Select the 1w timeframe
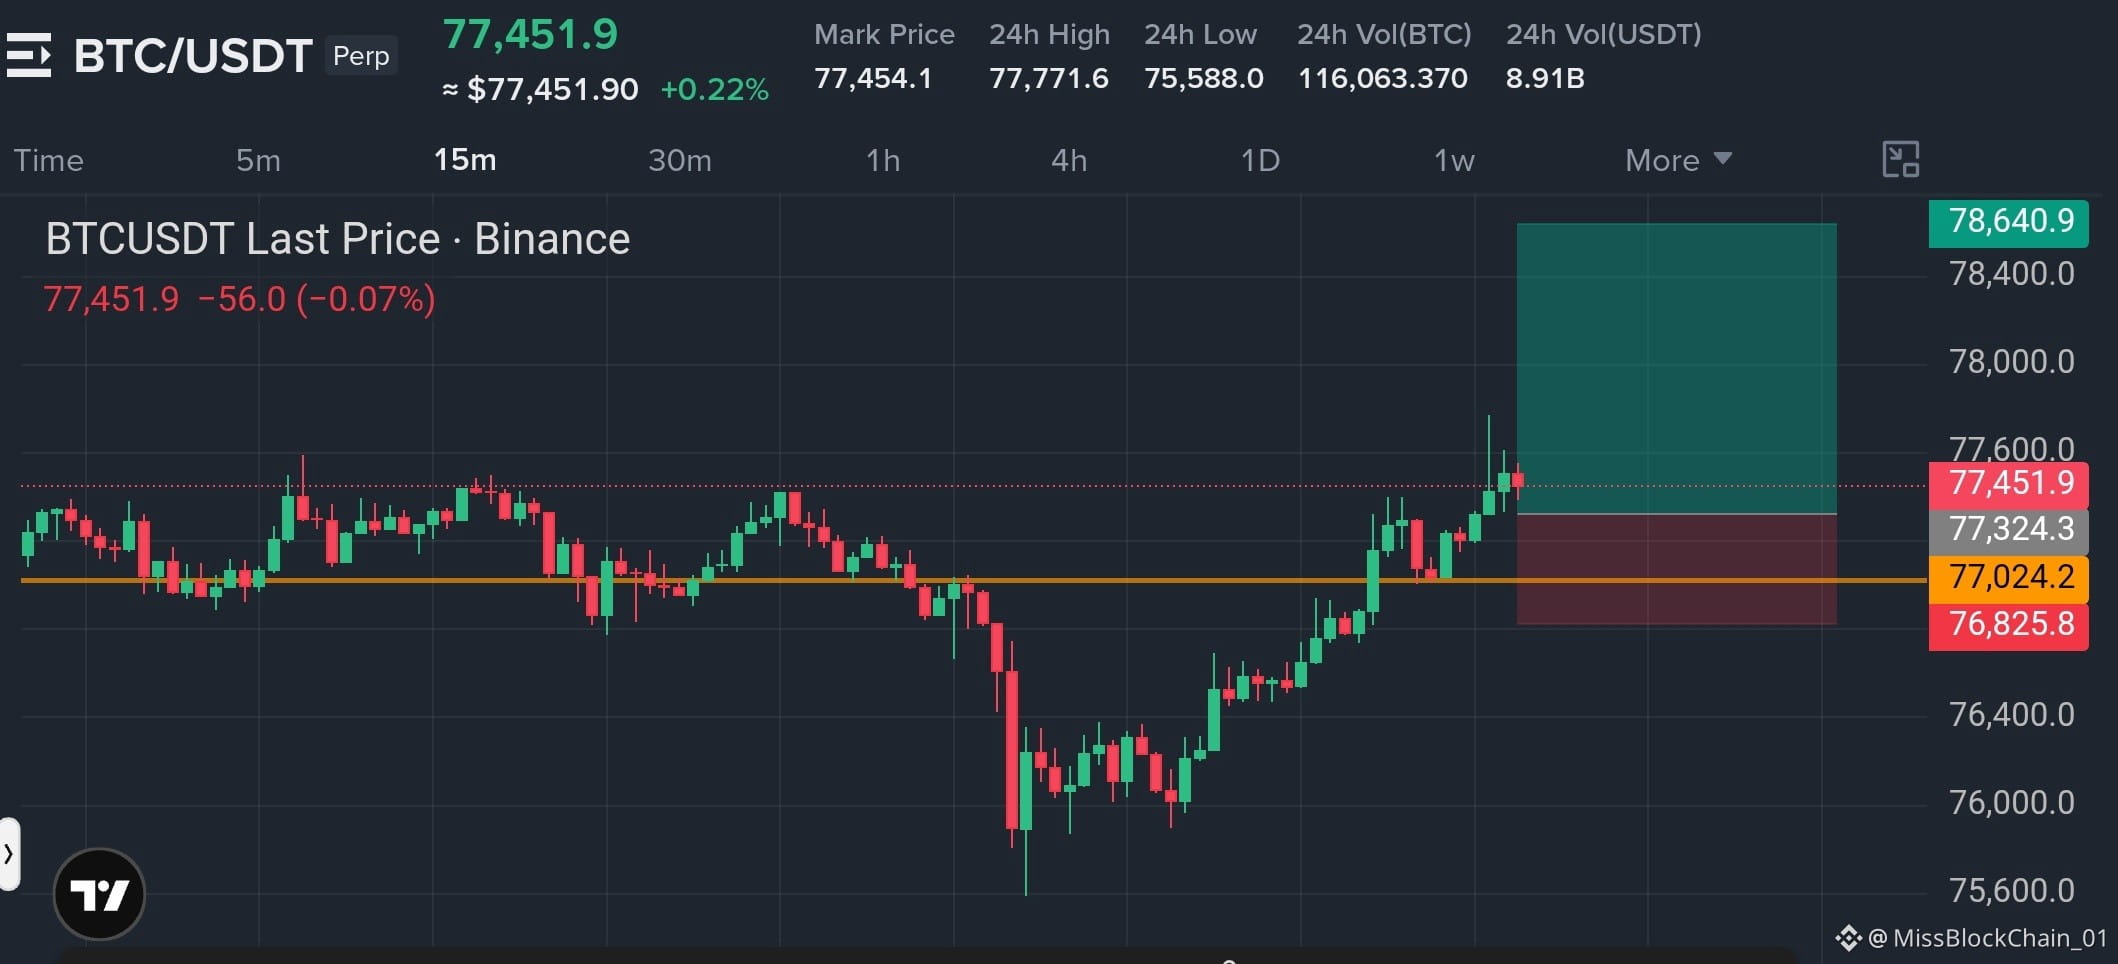The height and width of the screenshot is (964, 2118). [x=1454, y=160]
